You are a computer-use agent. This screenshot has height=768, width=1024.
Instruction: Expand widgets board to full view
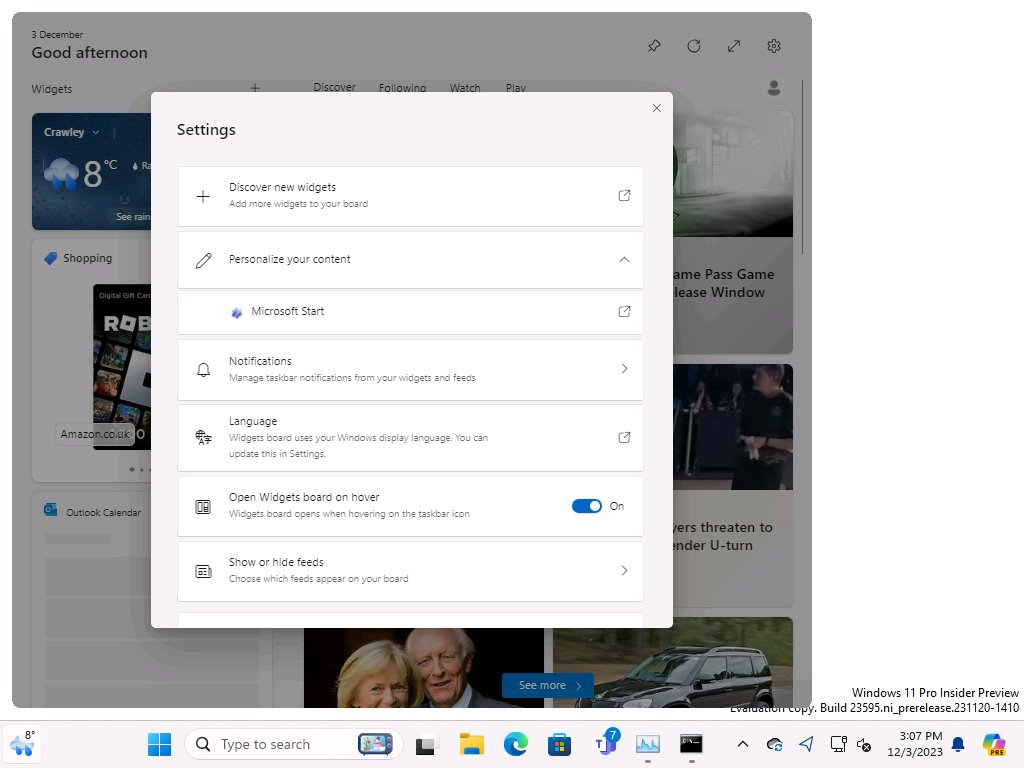click(x=734, y=46)
